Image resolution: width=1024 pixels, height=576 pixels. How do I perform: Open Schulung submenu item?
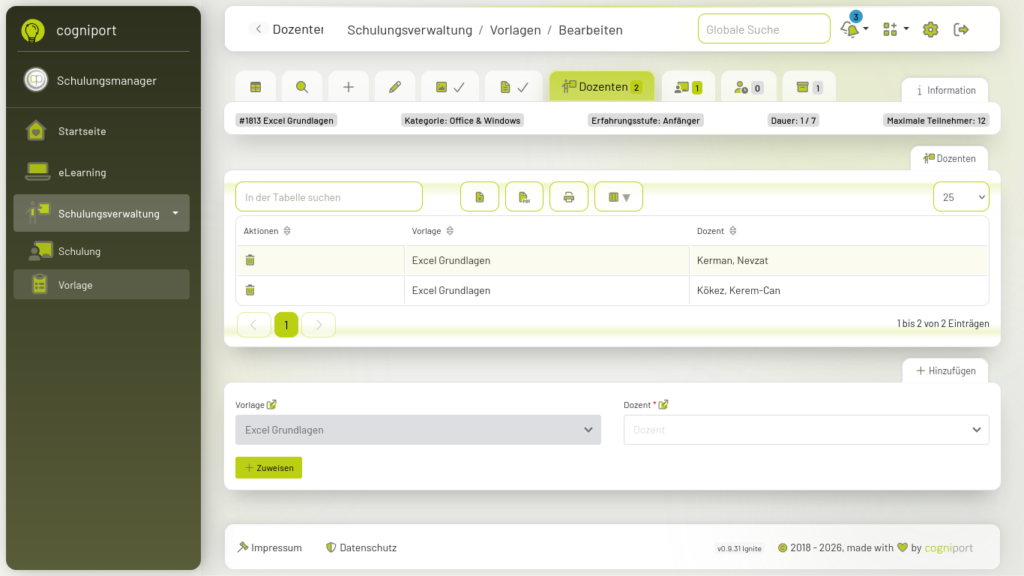(101, 251)
